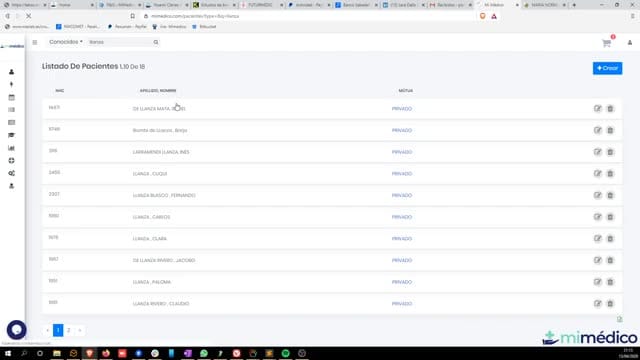Open the user profile icon at top right
Viewport: 640px width, 360px height.
click(x=630, y=42)
